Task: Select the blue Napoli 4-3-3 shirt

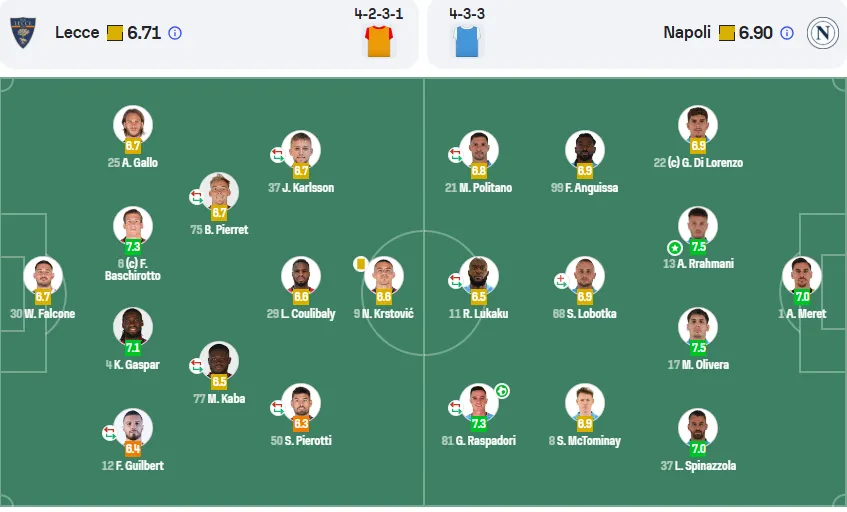Action: pyautogui.click(x=467, y=41)
